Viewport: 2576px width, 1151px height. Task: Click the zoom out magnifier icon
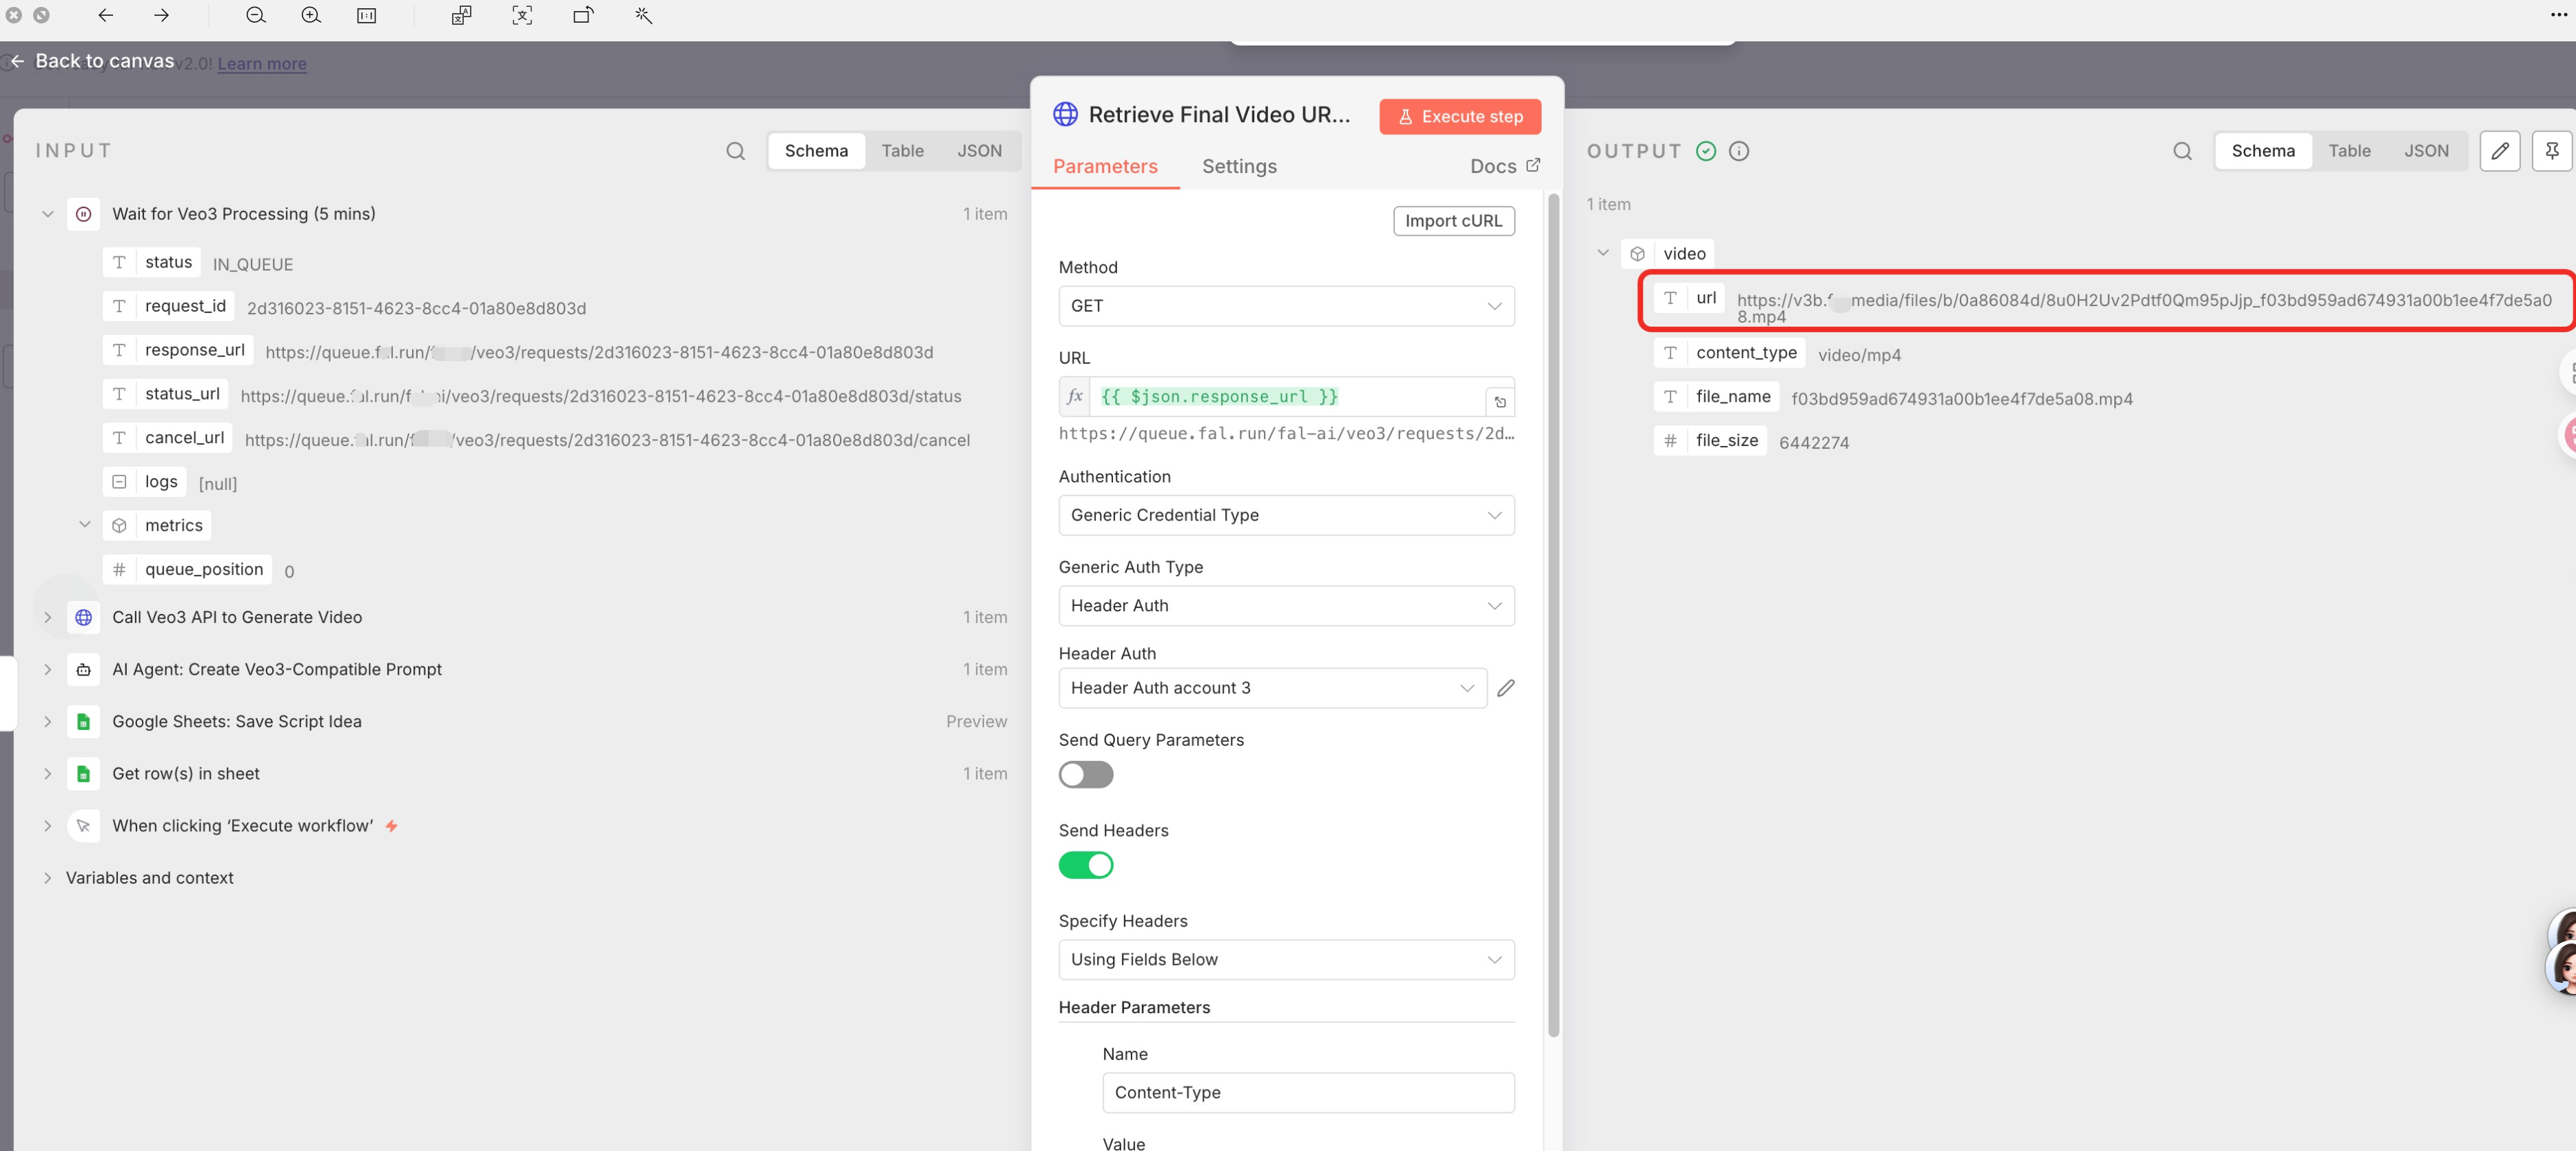tap(256, 15)
